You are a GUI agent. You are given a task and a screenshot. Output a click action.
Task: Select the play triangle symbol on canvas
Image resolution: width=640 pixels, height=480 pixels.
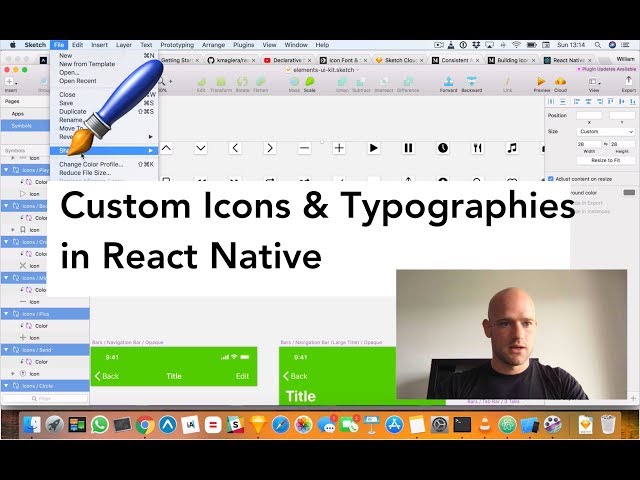point(373,148)
